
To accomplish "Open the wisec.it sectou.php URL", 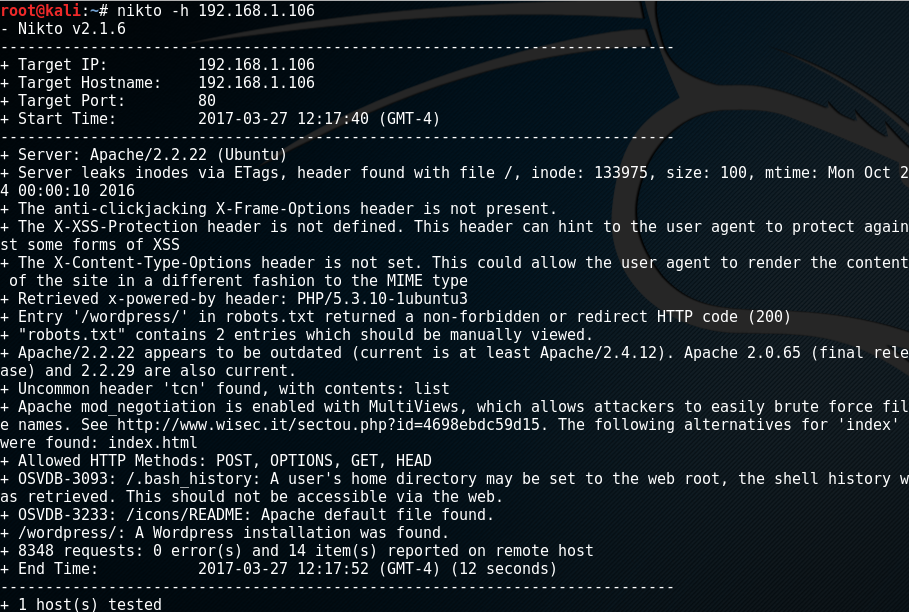I will click(328, 425).
